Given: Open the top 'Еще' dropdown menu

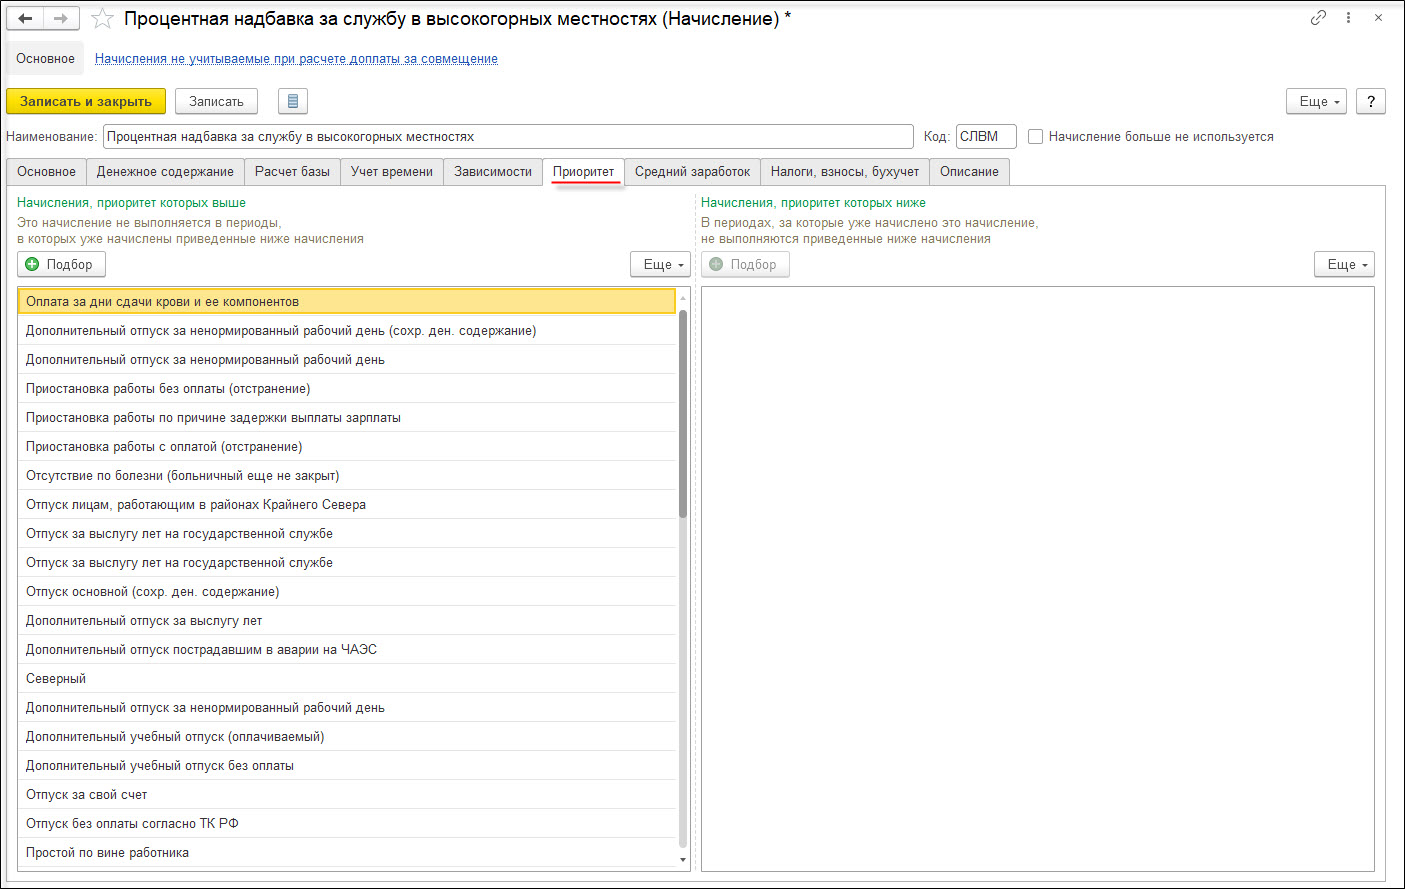Looking at the screenshot, I should click(x=1318, y=101).
